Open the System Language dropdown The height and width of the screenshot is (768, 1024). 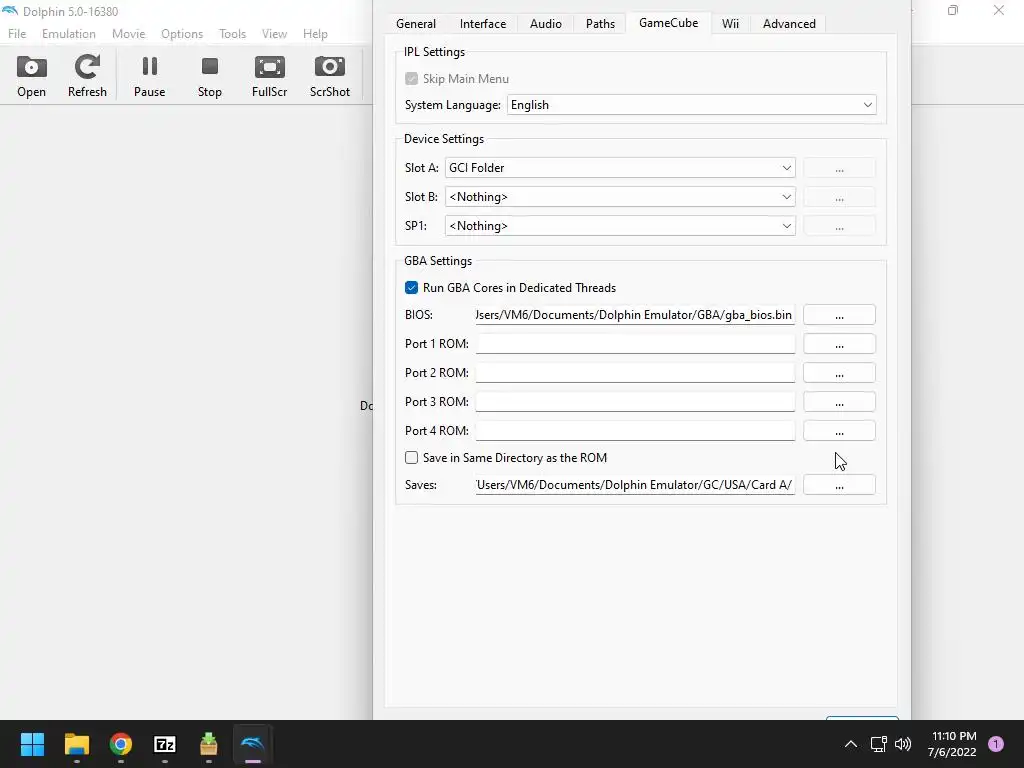point(692,105)
